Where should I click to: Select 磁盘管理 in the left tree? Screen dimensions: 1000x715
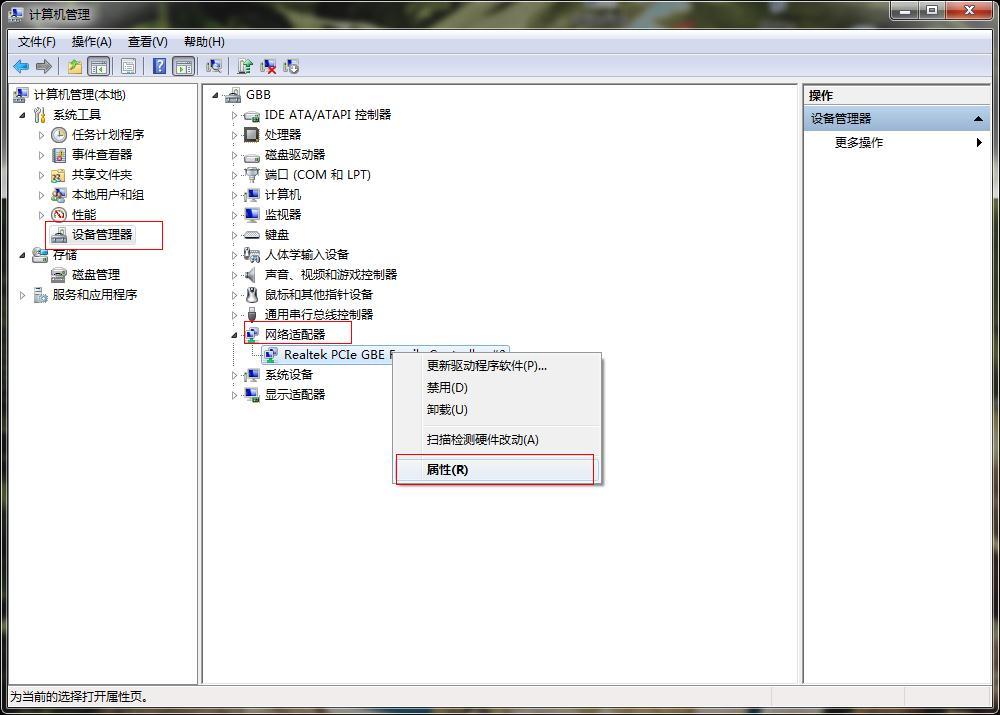click(96, 275)
